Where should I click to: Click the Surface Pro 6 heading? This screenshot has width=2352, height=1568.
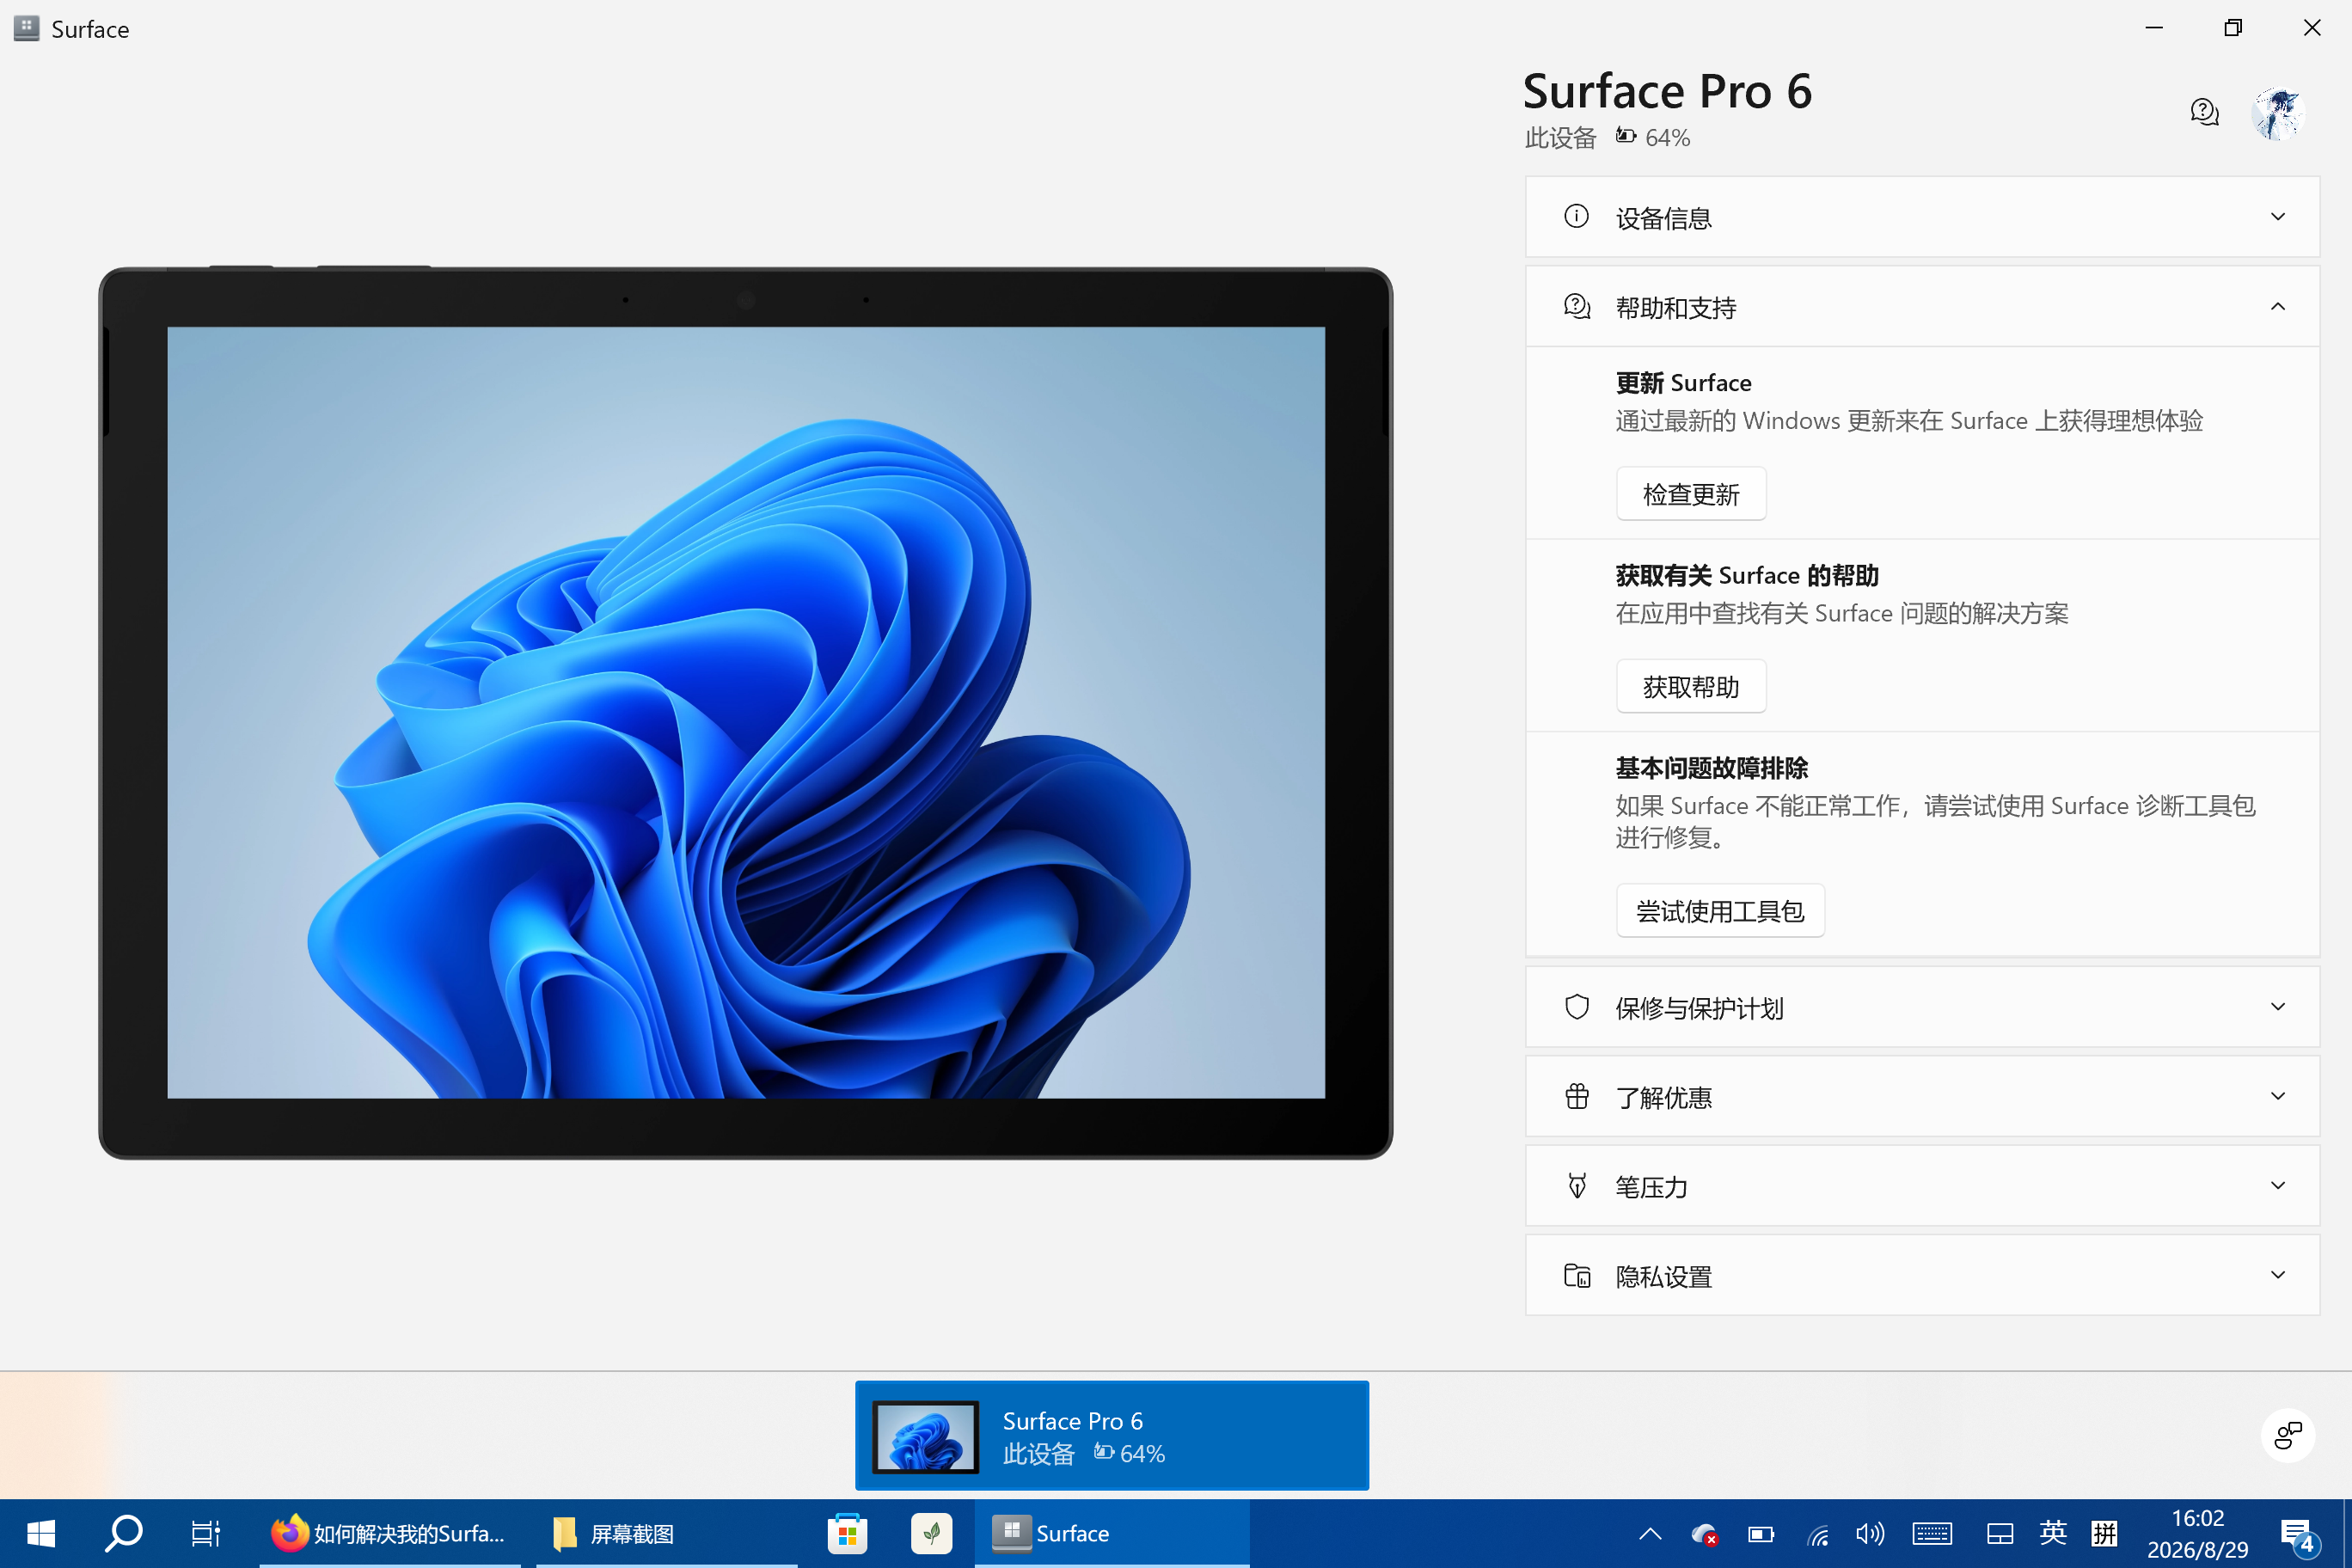[1667, 91]
